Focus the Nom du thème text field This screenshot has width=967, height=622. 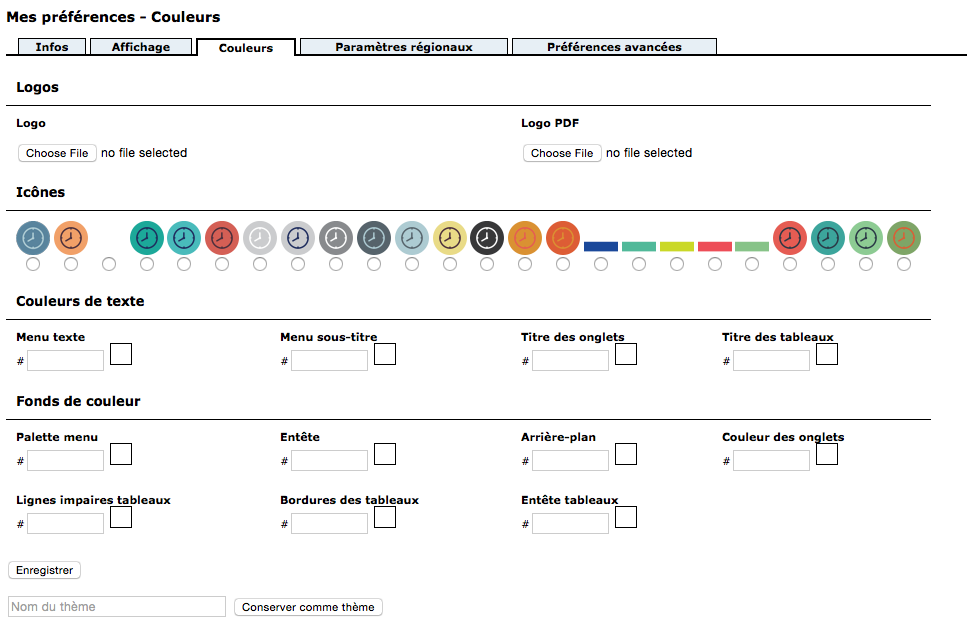[x=117, y=607]
